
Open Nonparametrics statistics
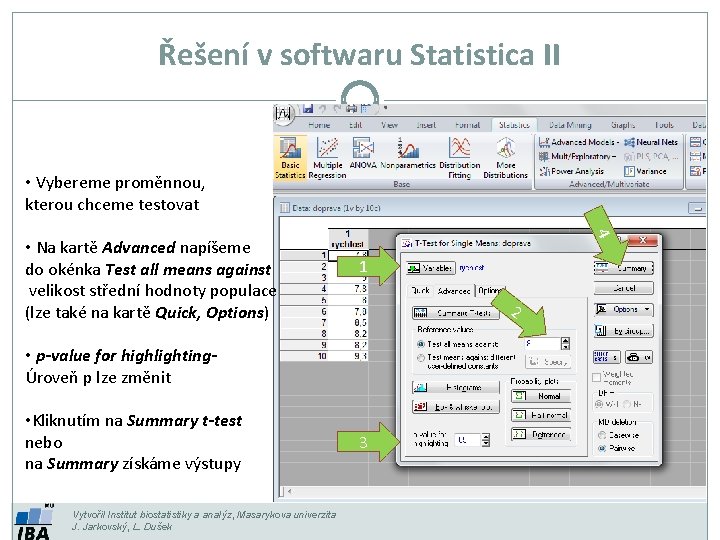pos(408,153)
